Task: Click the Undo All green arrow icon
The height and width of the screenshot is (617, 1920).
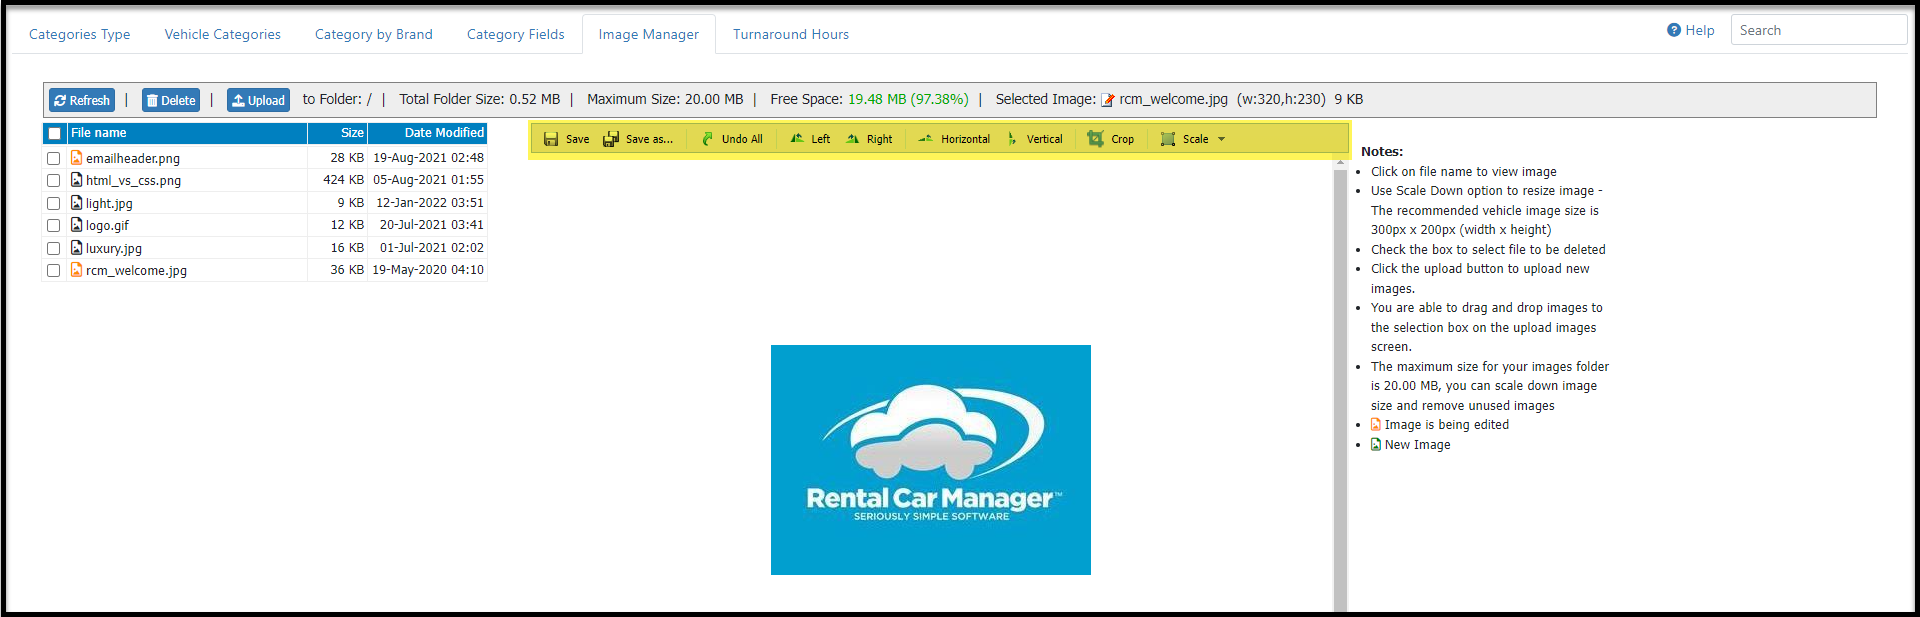Action: point(708,139)
